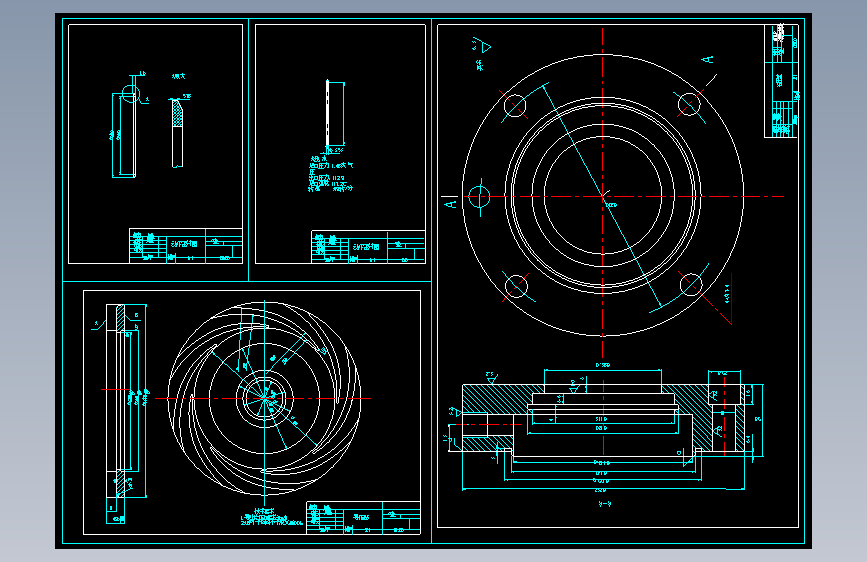Select the hatched enlarged detail view
Image resolution: width=867 pixels, height=562 pixels.
[x=177, y=132]
